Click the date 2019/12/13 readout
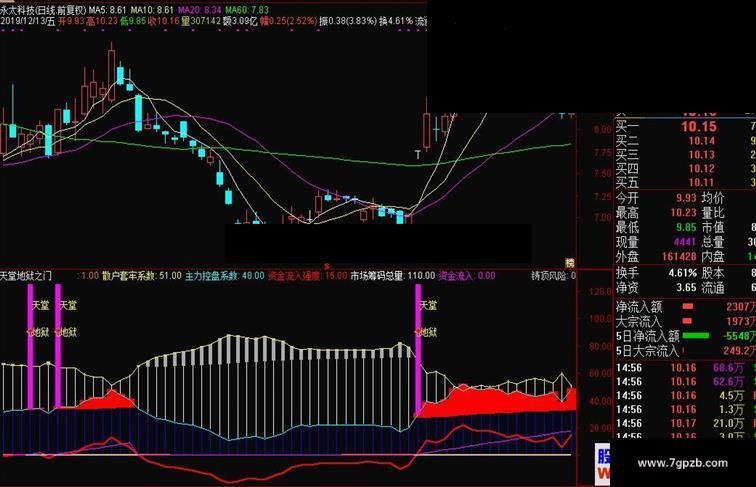Screen dimensions: 756x487 (28, 21)
